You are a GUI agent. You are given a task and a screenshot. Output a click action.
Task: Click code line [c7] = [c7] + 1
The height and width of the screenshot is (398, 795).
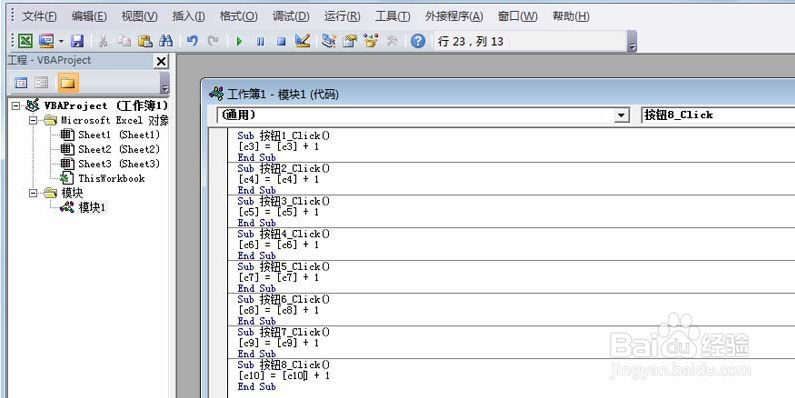coord(278,277)
